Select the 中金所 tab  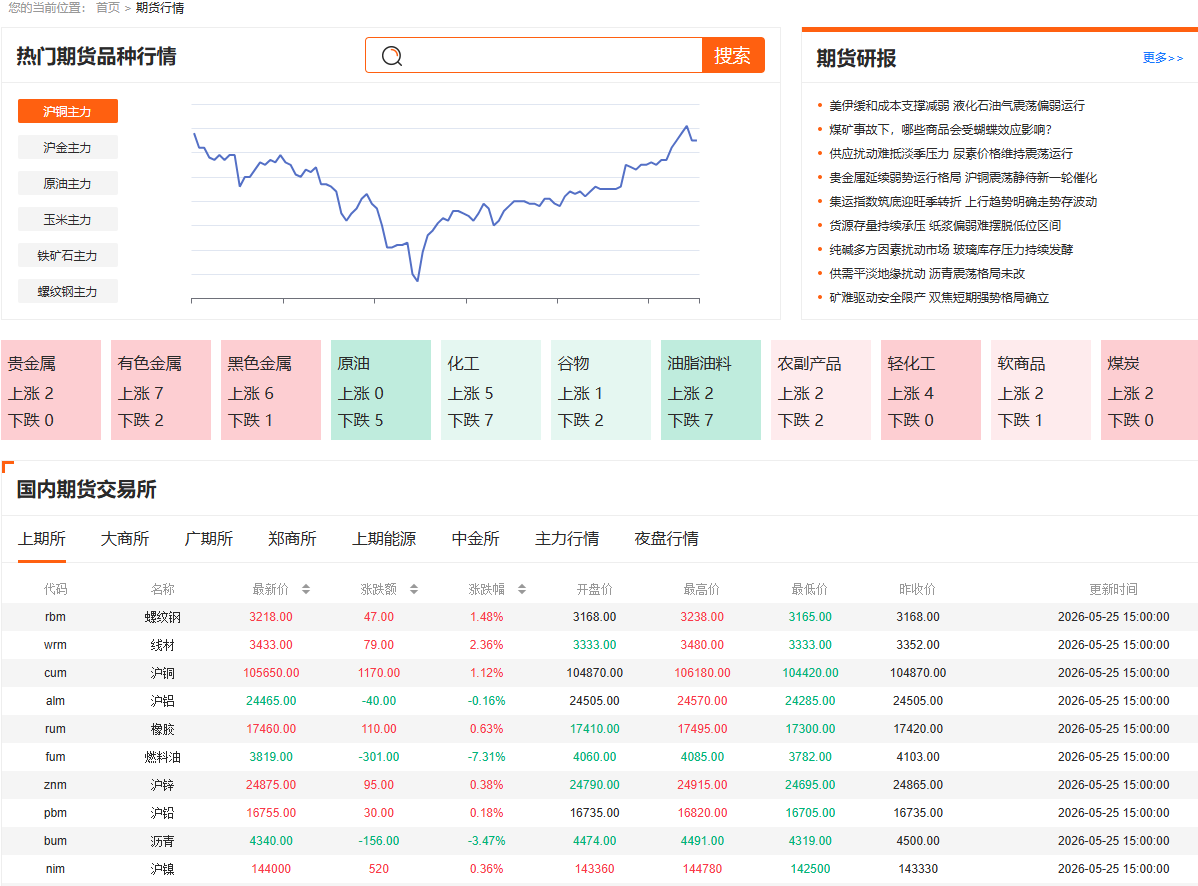pos(475,538)
